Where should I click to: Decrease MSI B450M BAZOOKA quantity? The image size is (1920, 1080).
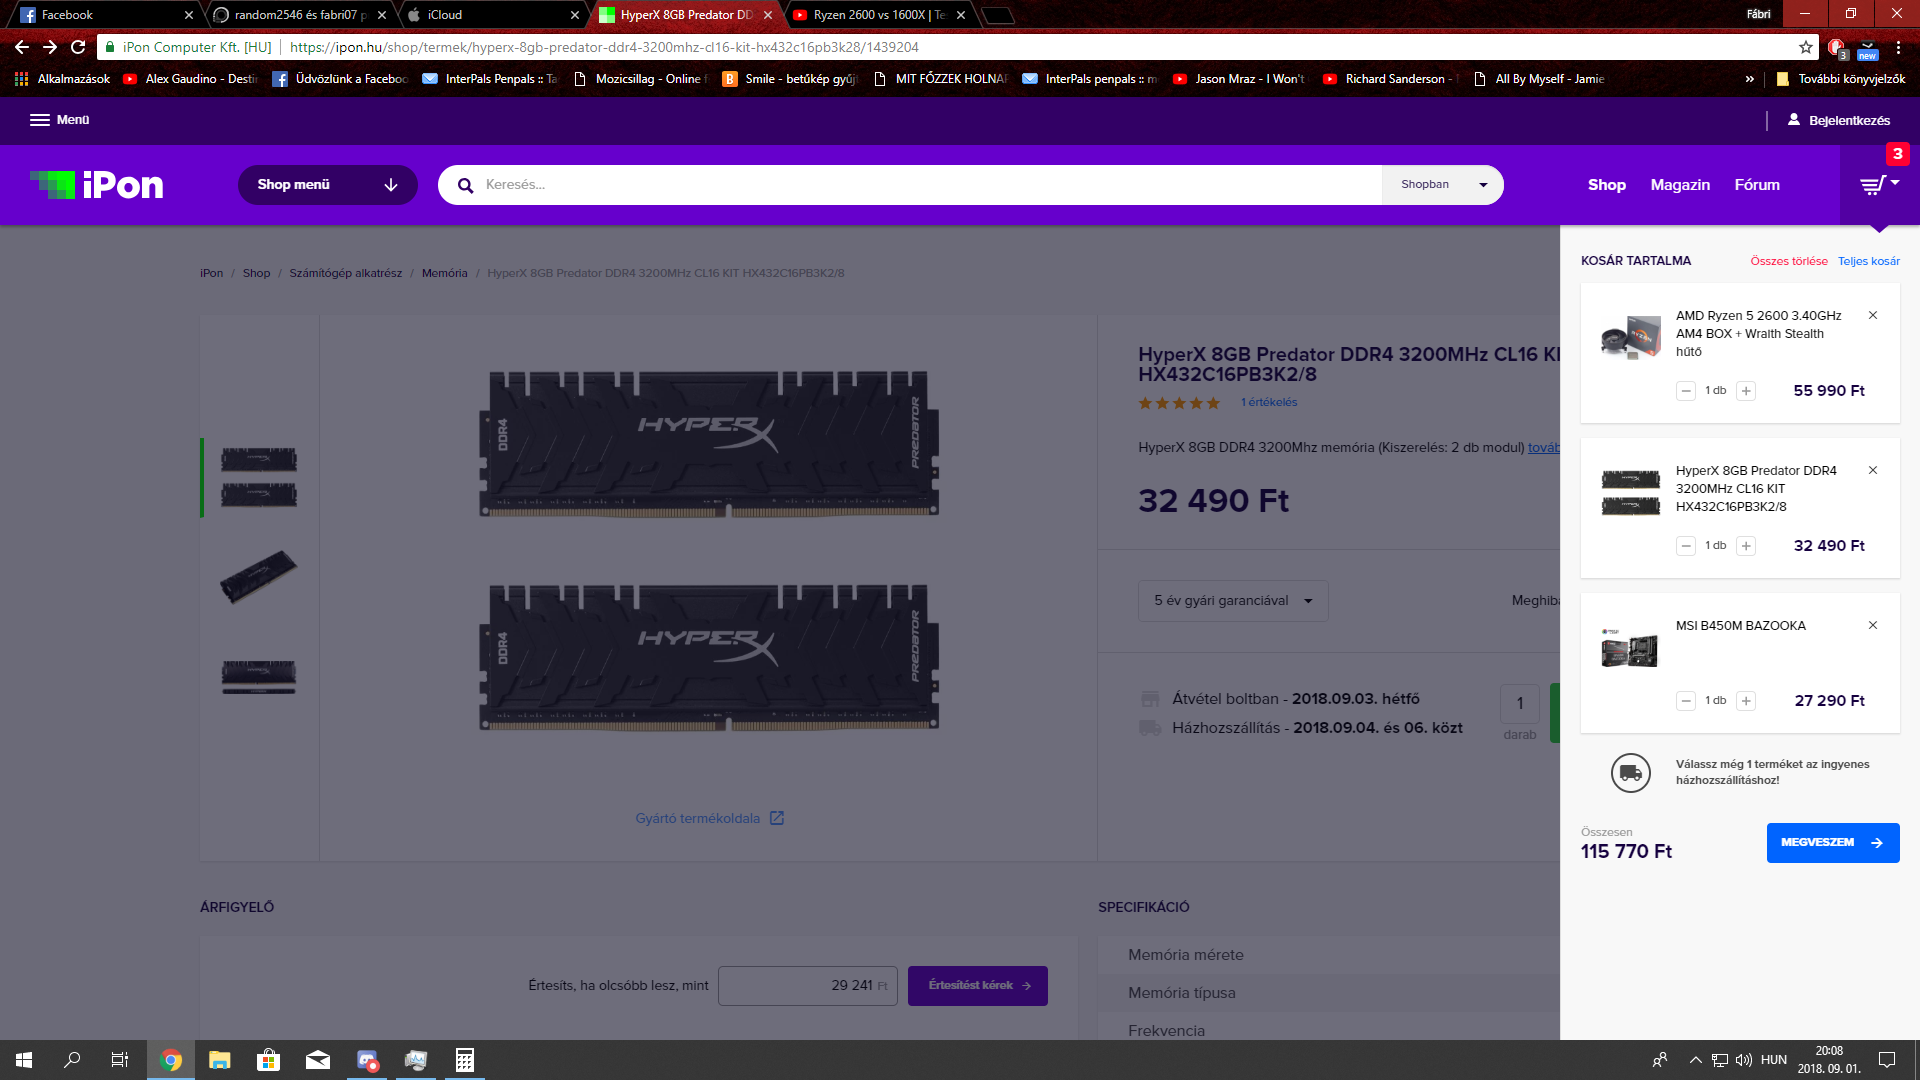pyautogui.click(x=1686, y=701)
